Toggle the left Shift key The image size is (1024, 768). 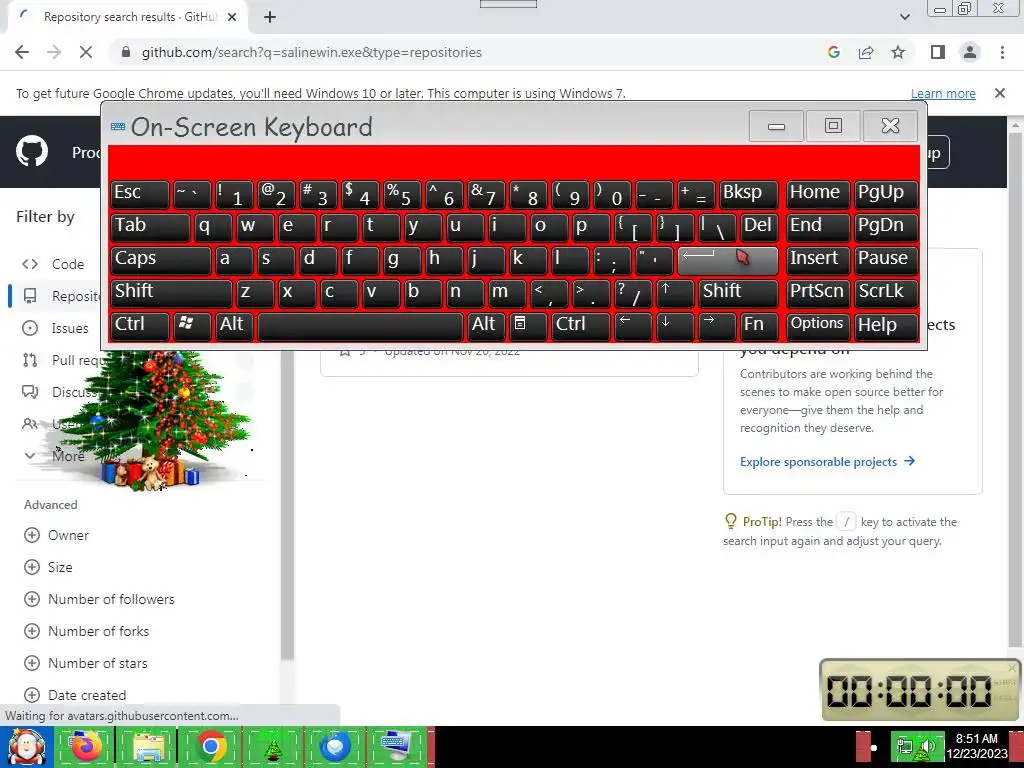click(x=171, y=293)
